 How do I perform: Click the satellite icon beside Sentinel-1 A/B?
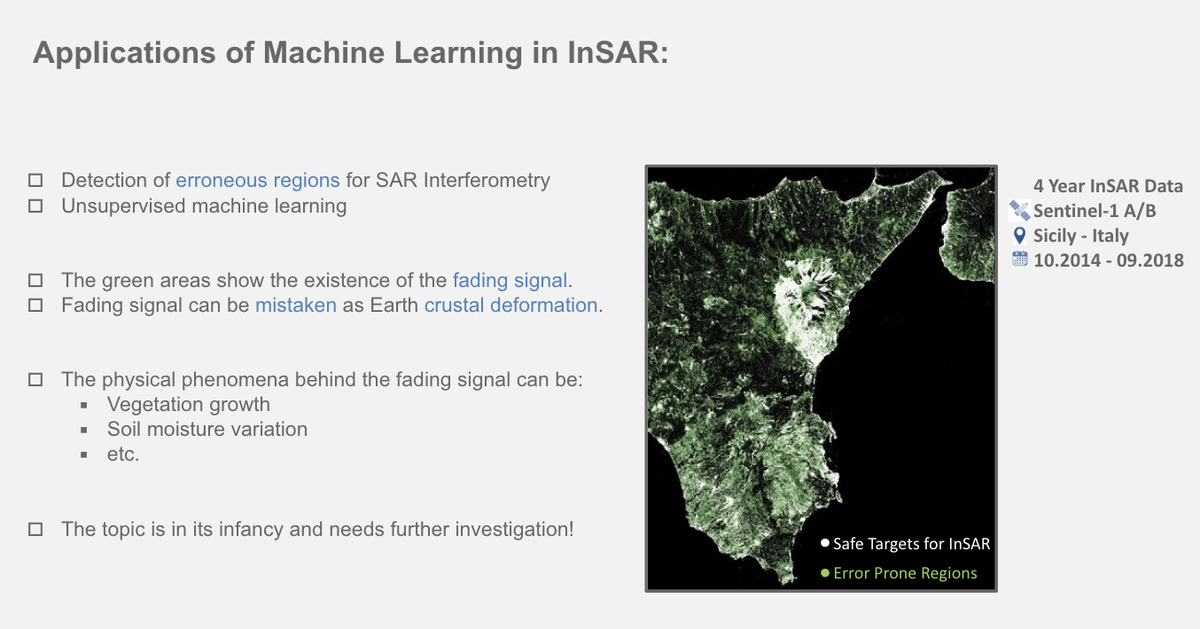tap(1020, 210)
